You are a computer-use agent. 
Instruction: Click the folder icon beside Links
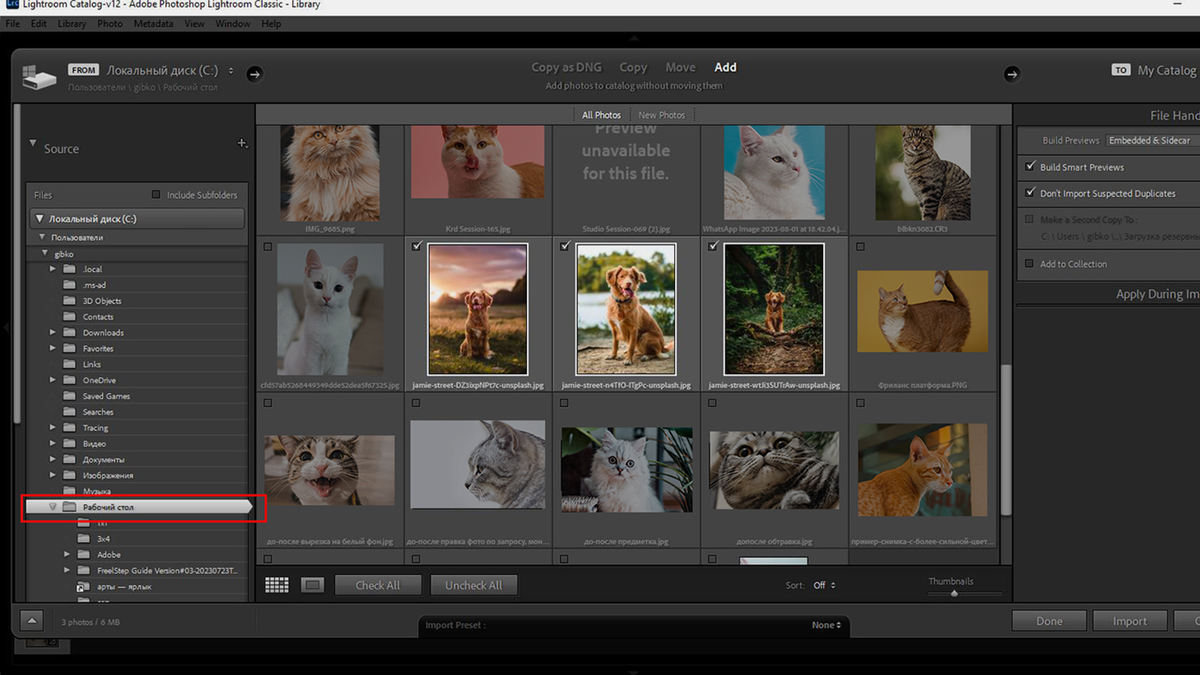pyautogui.click(x=69, y=364)
